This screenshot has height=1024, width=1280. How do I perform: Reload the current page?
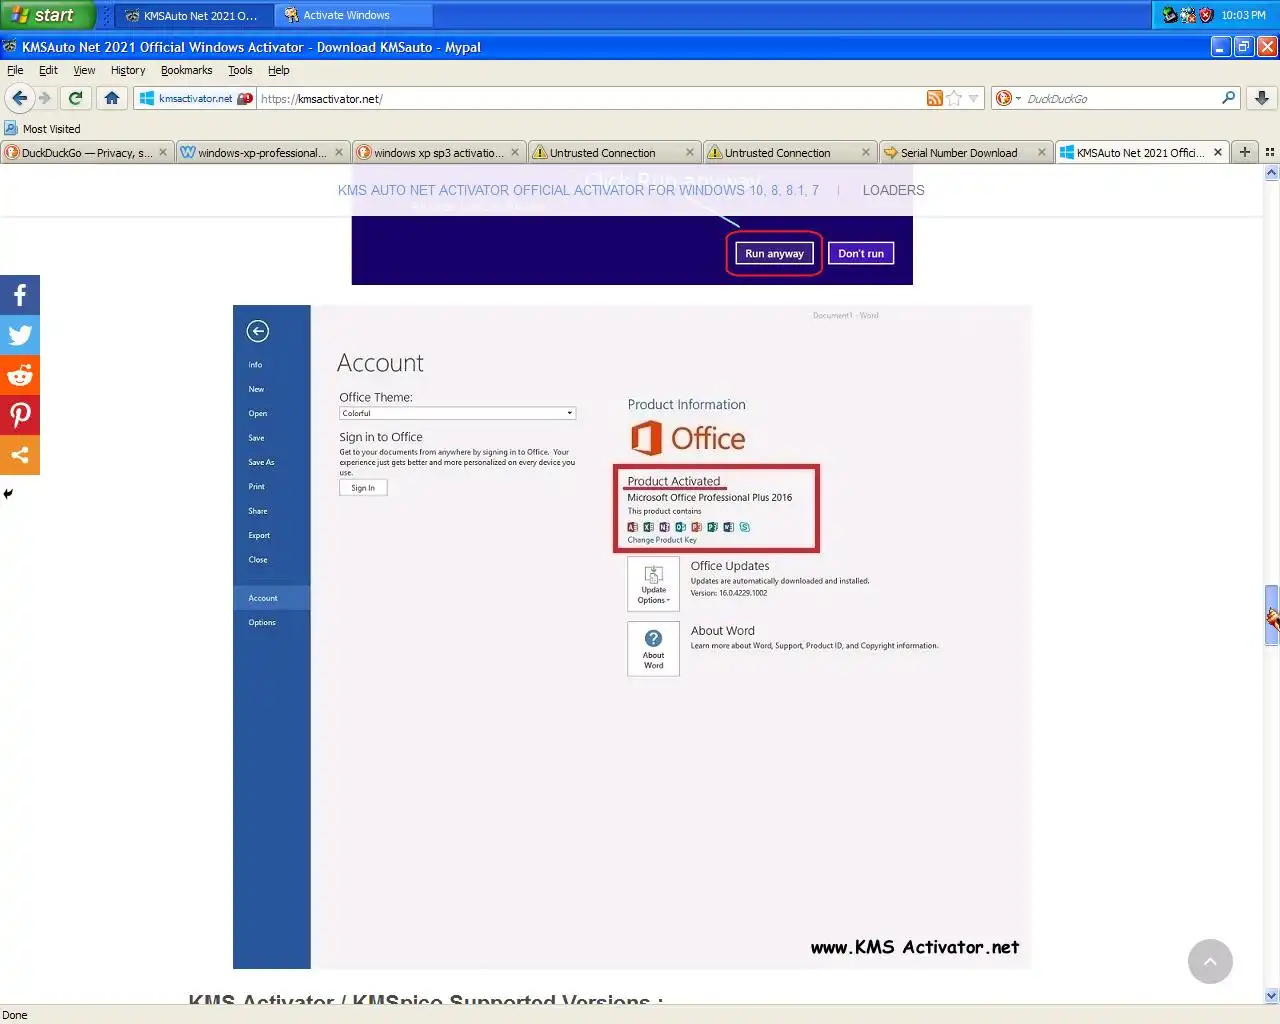pyautogui.click(x=75, y=98)
